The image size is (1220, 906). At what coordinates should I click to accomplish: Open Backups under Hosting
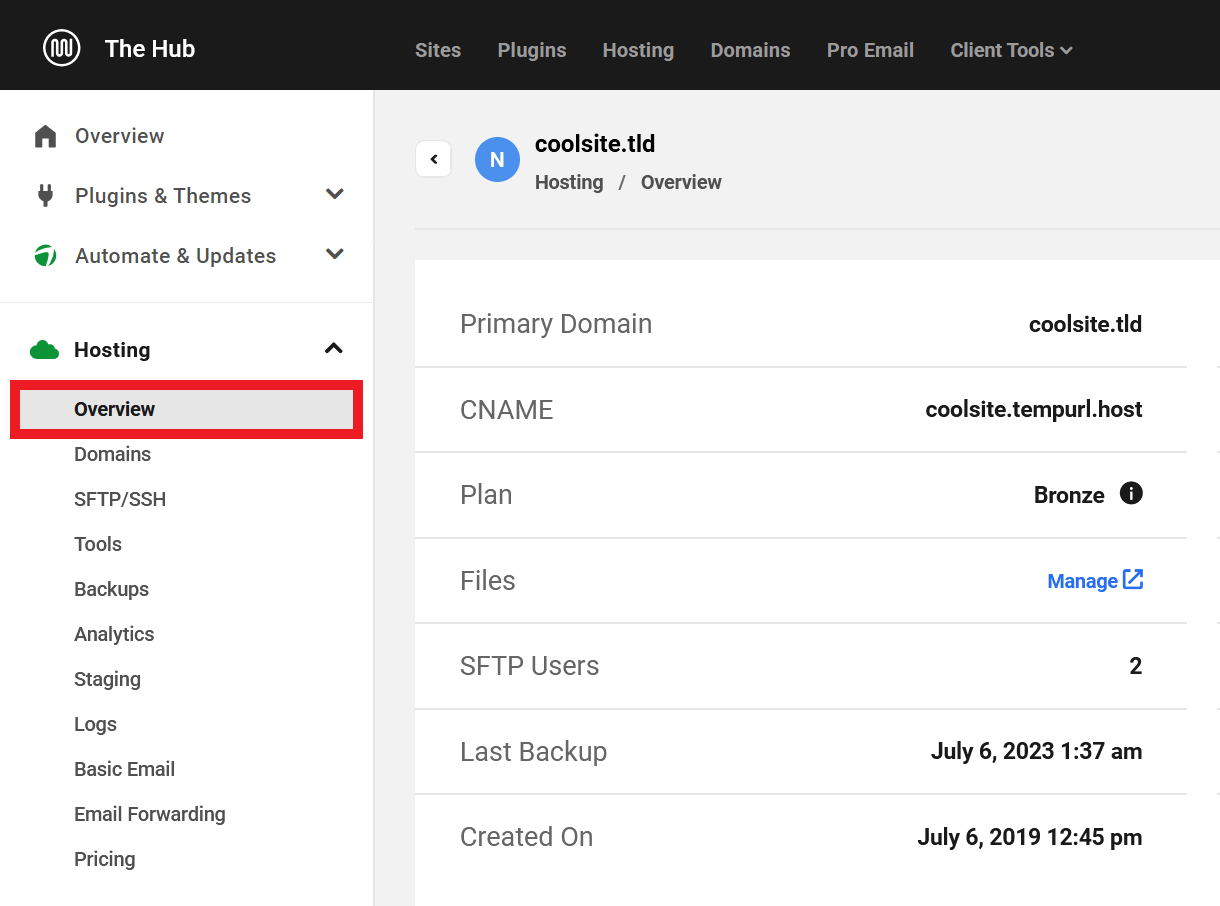111,589
